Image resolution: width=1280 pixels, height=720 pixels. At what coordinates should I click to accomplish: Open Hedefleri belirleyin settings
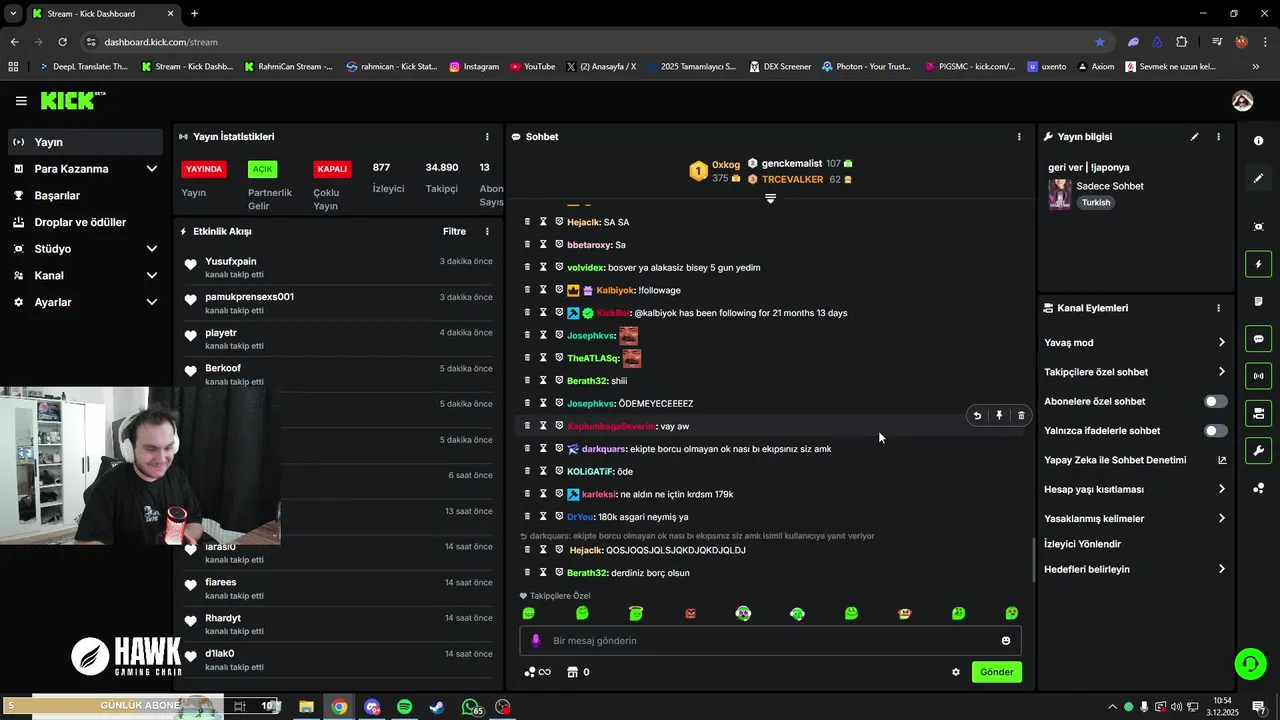[1135, 569]
